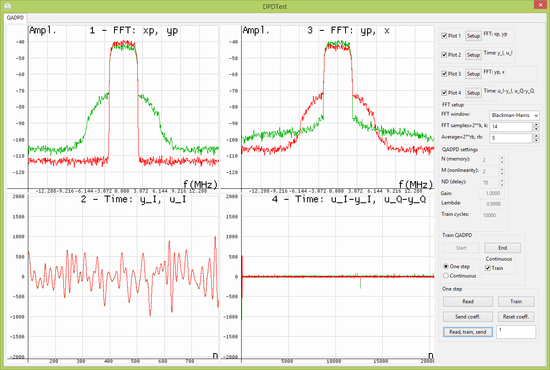
Task: Click the Lambda value field
Action: click(493, 204)
